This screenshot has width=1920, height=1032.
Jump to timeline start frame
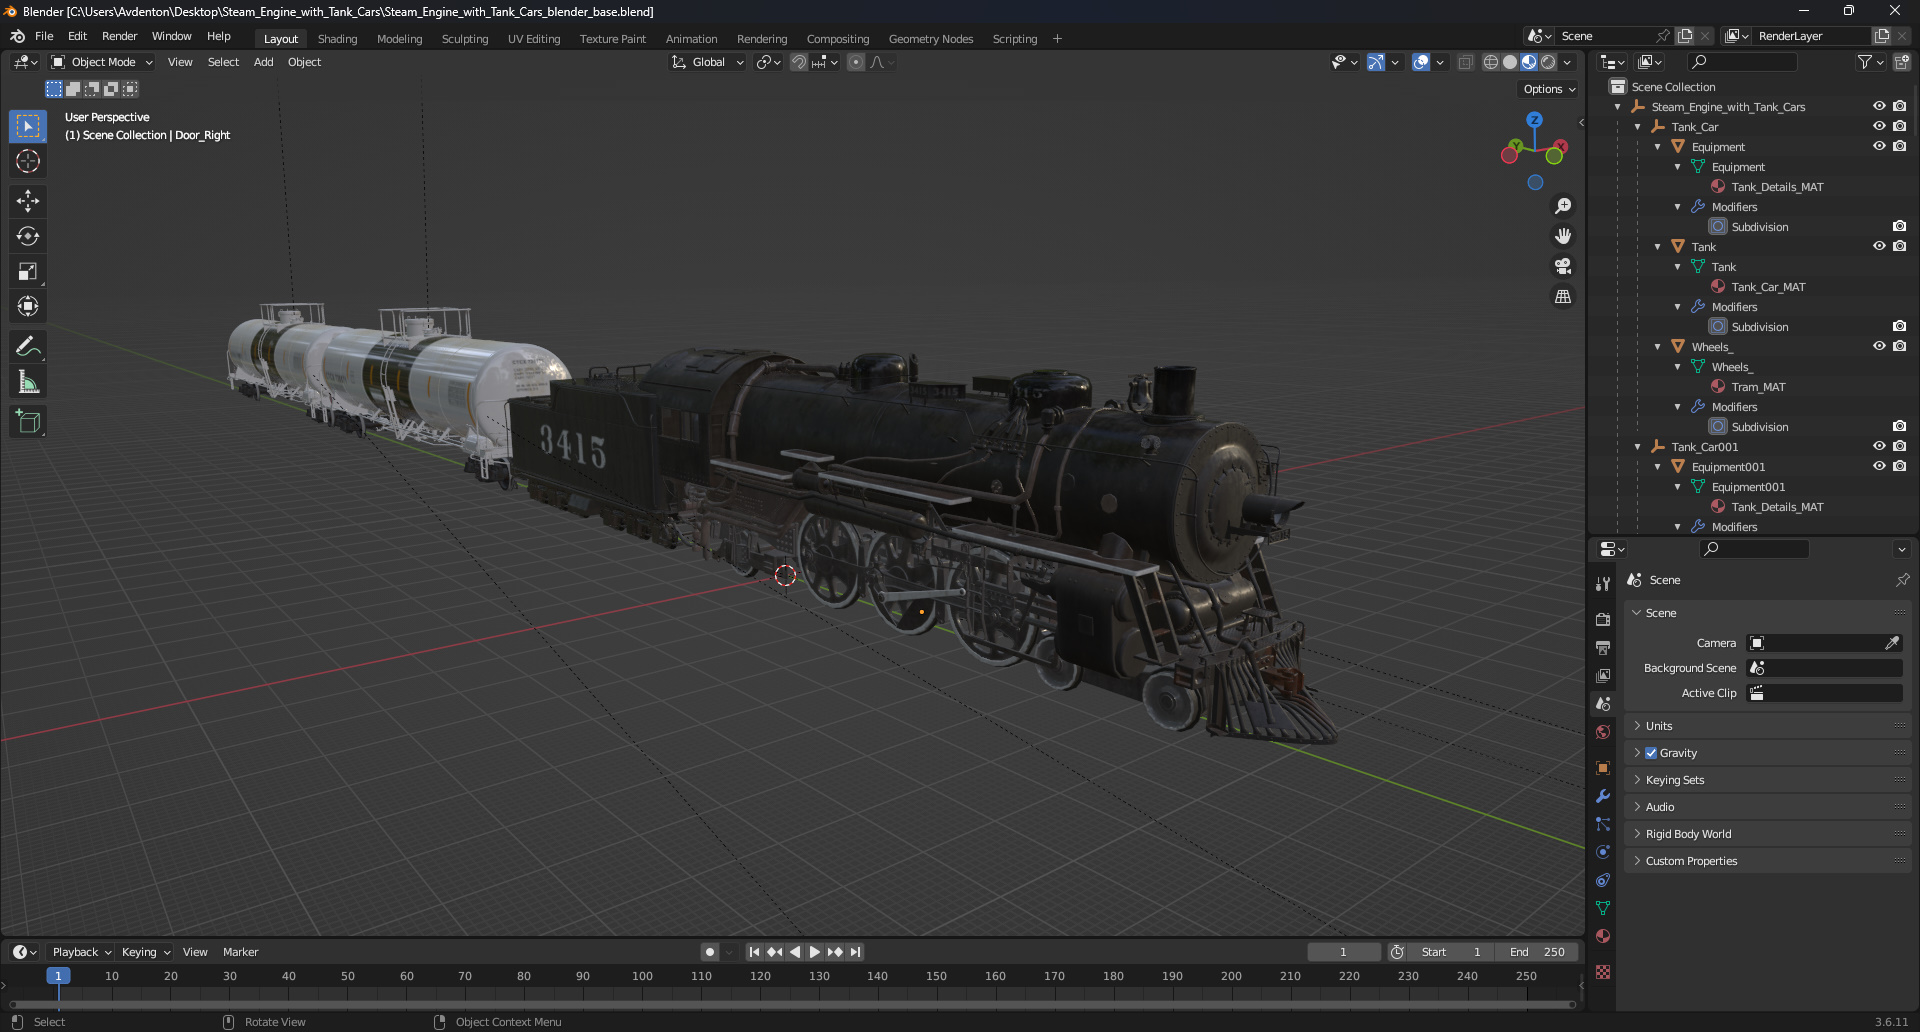(x=754, y=952)
